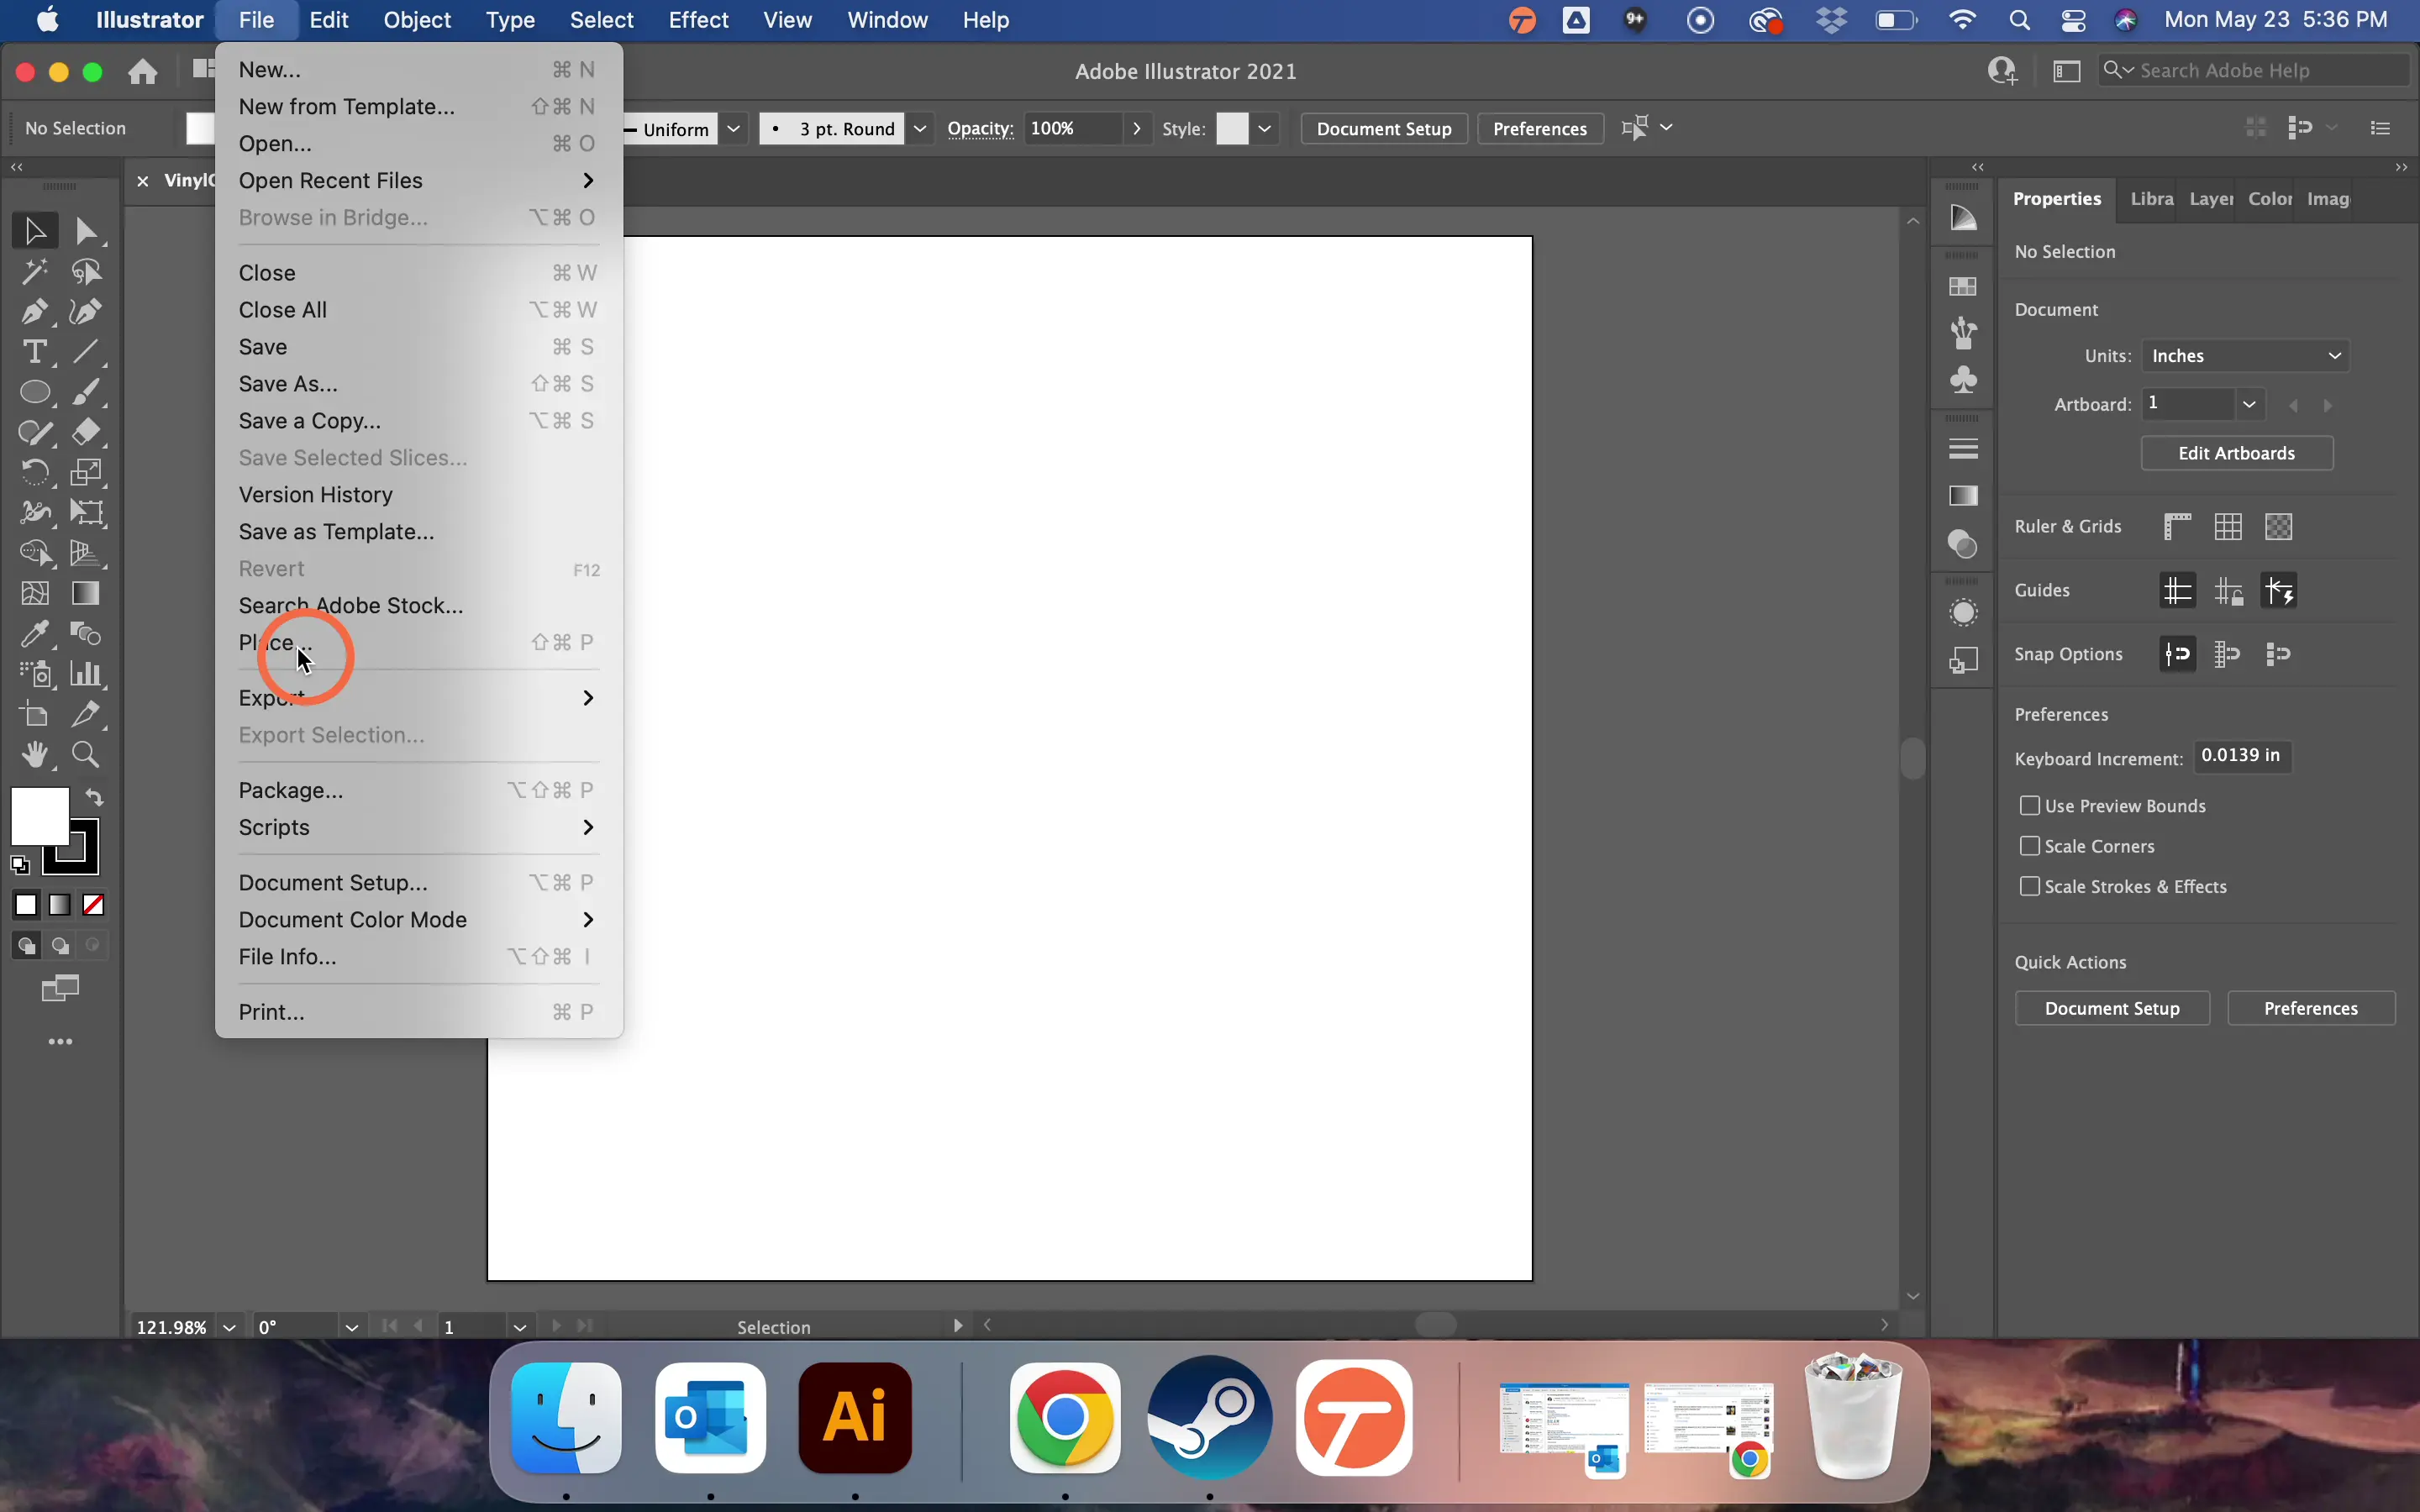Image resolution: width=2420 pixels, height=1512 pixels.
Task: Select the Type tool
Action: [35, 352]
